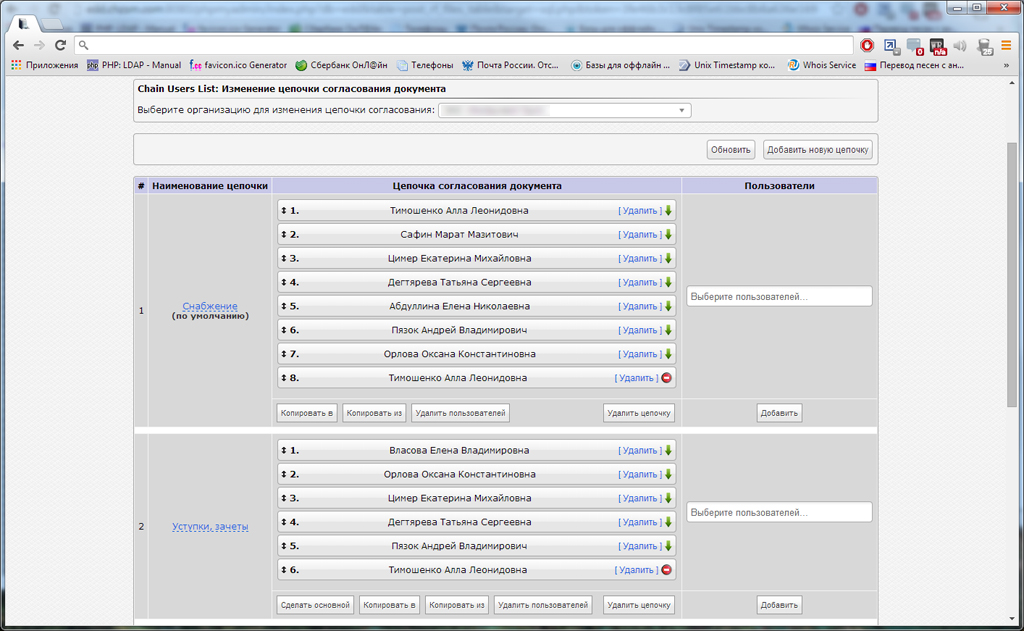Click red stop icon in Уступки, зачеты chain
1024x631 pixels.
[x=667, y=570]
